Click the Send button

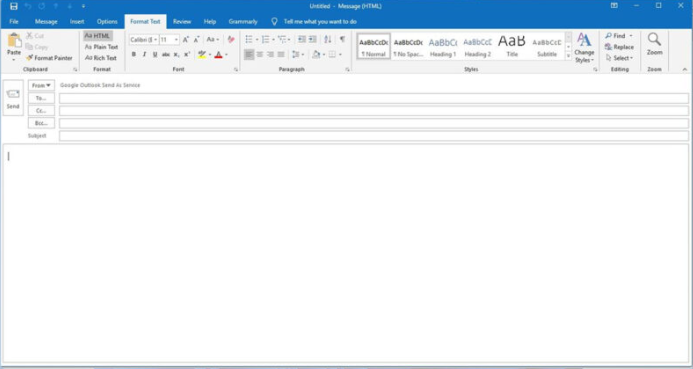click(x=13, y=98)
